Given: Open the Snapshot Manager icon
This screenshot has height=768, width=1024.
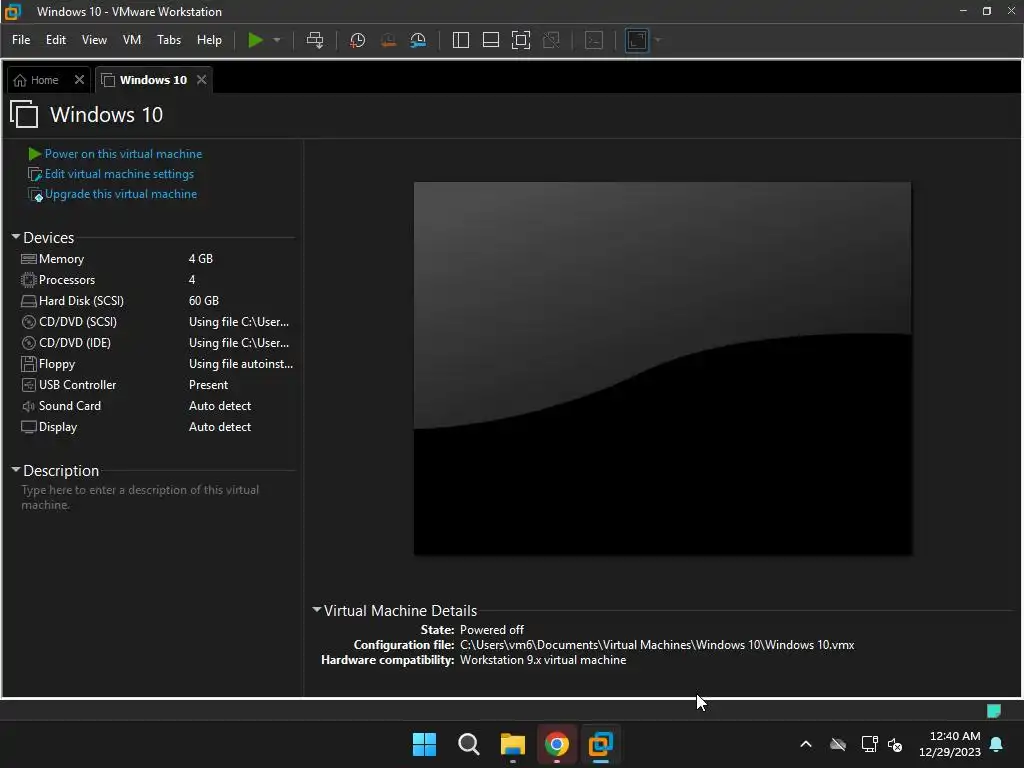Looking at the screenshot, I should click(418, 40).
